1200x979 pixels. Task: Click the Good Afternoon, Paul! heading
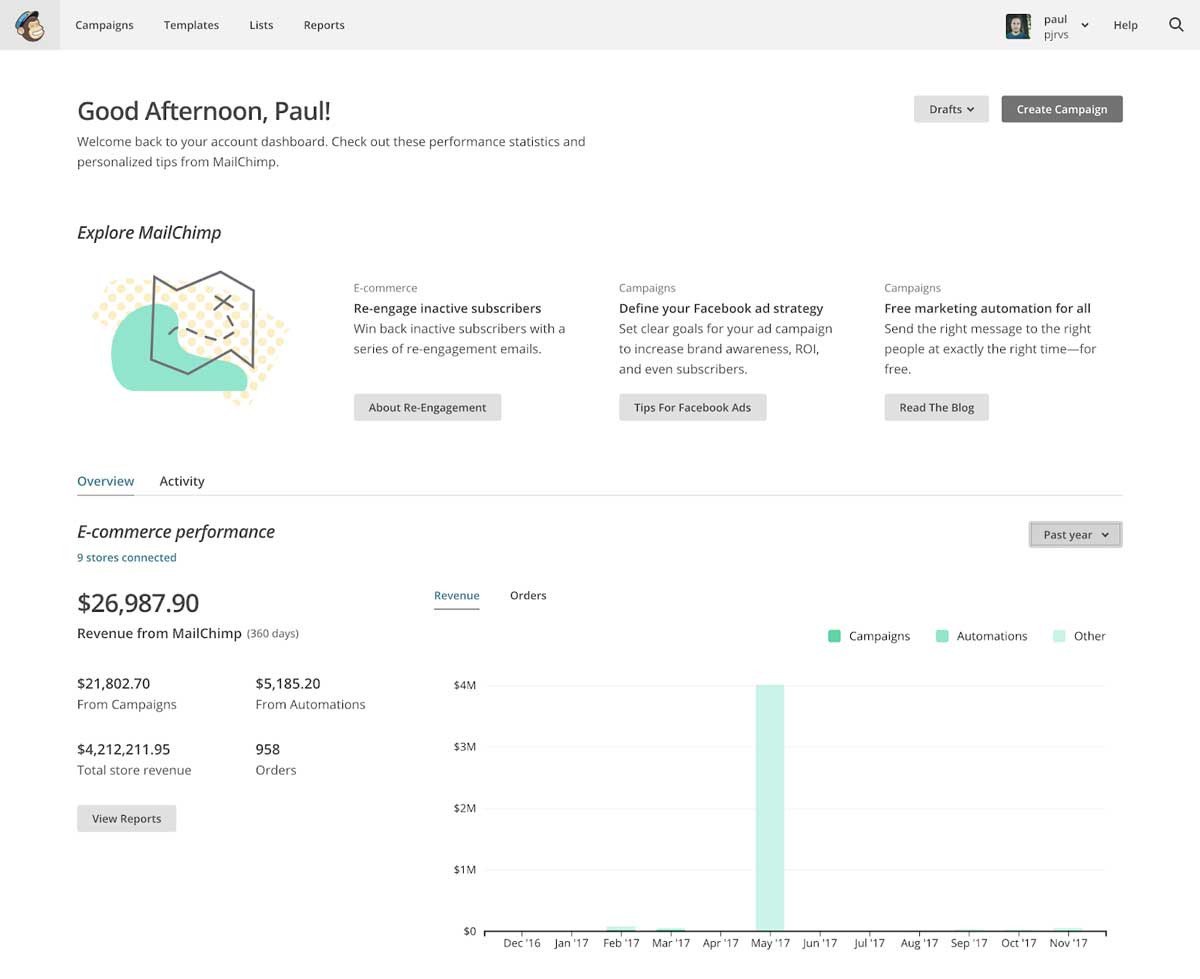click(x=204, y=111)
